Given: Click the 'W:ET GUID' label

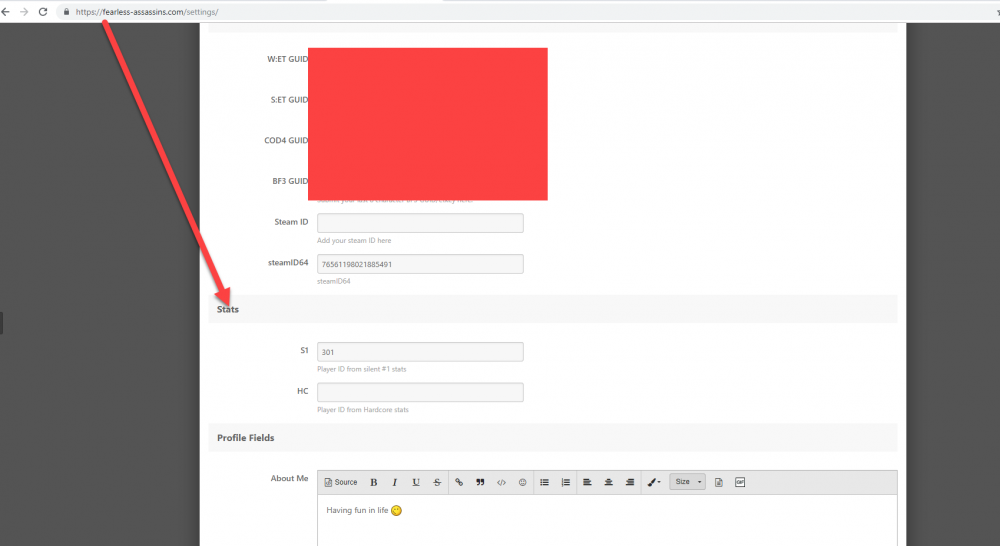Looking at the screenshot, I should (288, 59).
